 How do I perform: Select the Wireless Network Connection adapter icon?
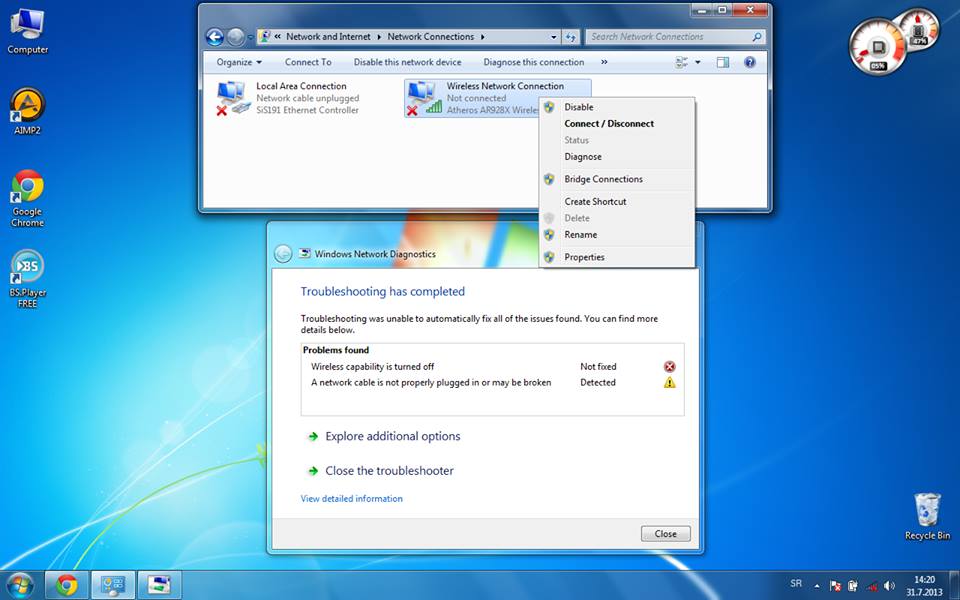coord(424,99)
